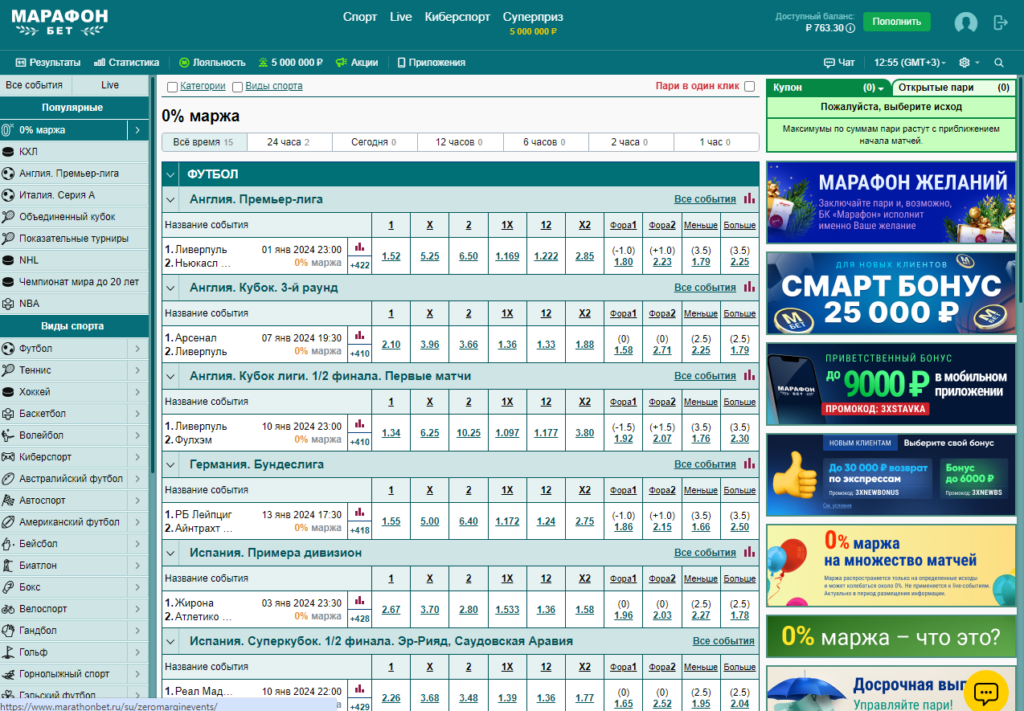Open Спорт in the top navigation
1024x711 pixels.
[360, 17]
